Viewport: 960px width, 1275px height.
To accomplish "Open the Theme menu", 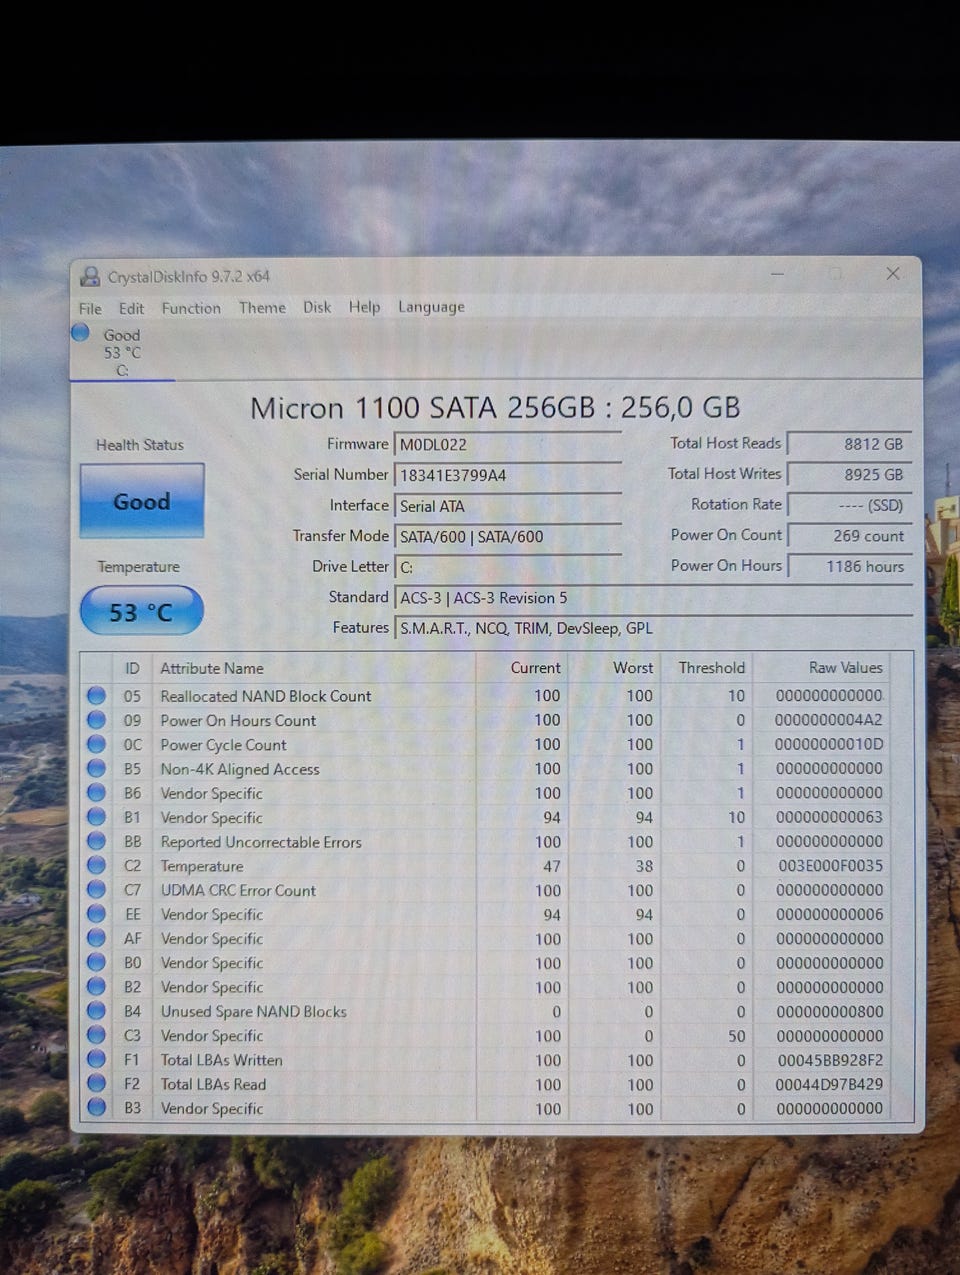I will pyautogui.click(x=262, y=308).
